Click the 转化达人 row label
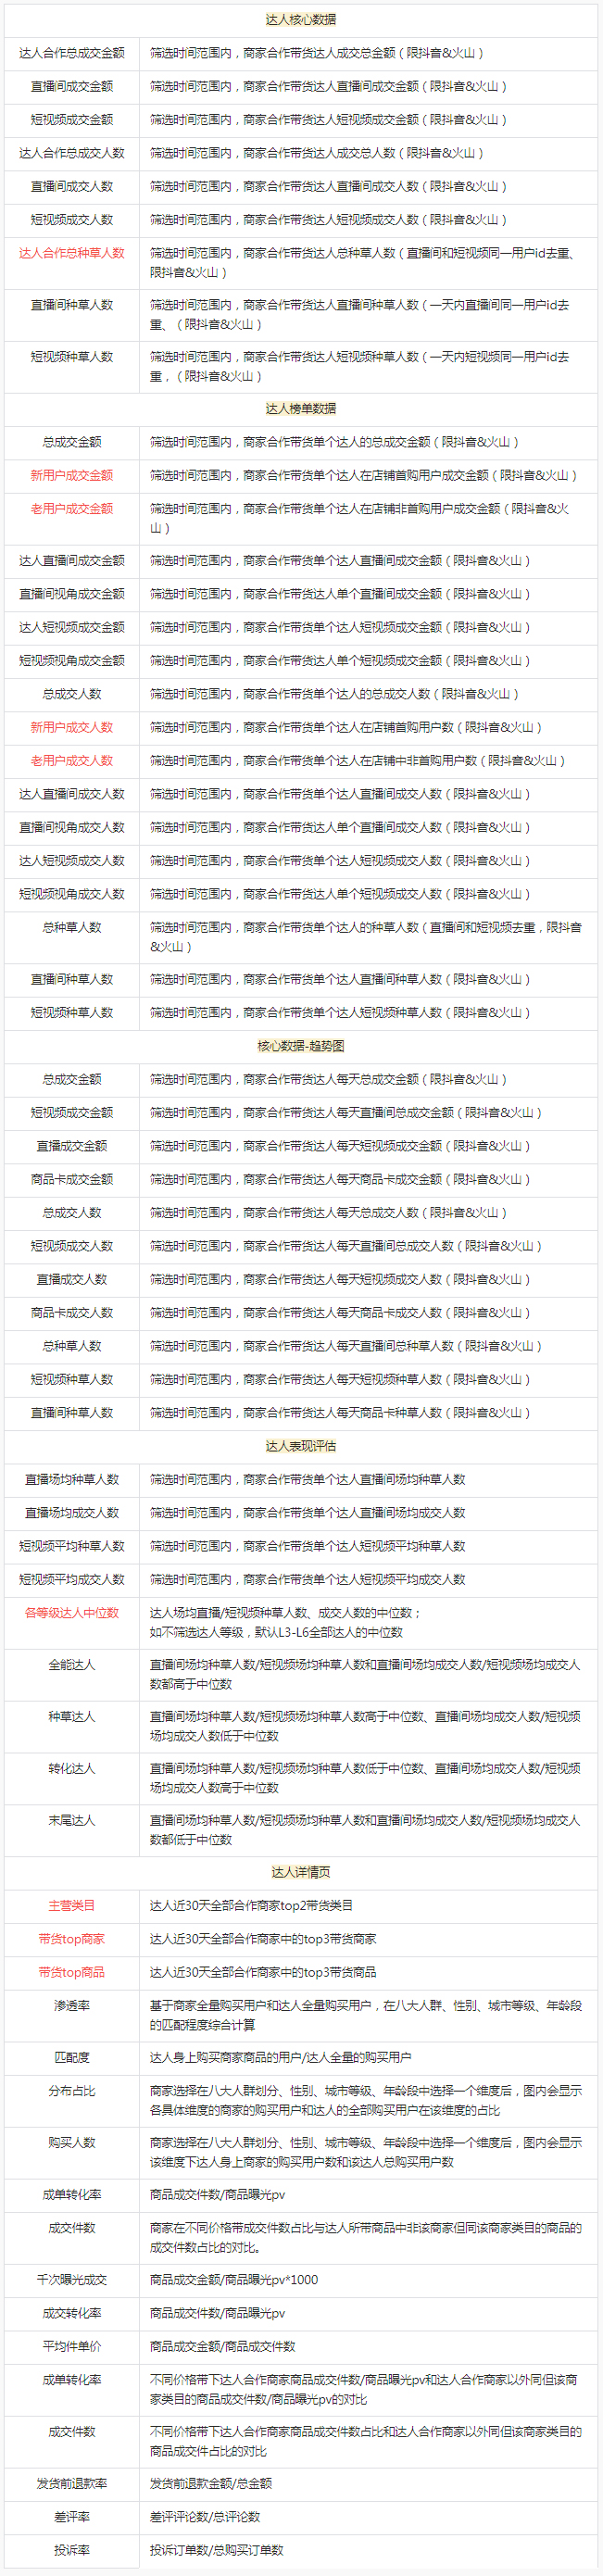Screen dimensions: 603x2576 pos(72,1768)
